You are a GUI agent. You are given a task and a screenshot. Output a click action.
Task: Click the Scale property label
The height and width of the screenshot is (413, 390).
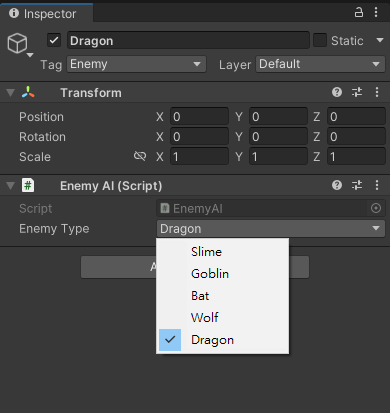(x=35, y=157)
